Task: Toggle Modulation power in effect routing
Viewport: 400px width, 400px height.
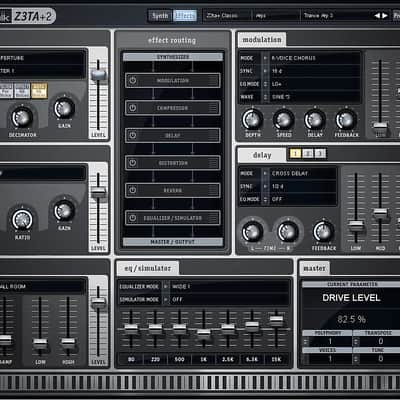Action: click(x=133, y=81)
